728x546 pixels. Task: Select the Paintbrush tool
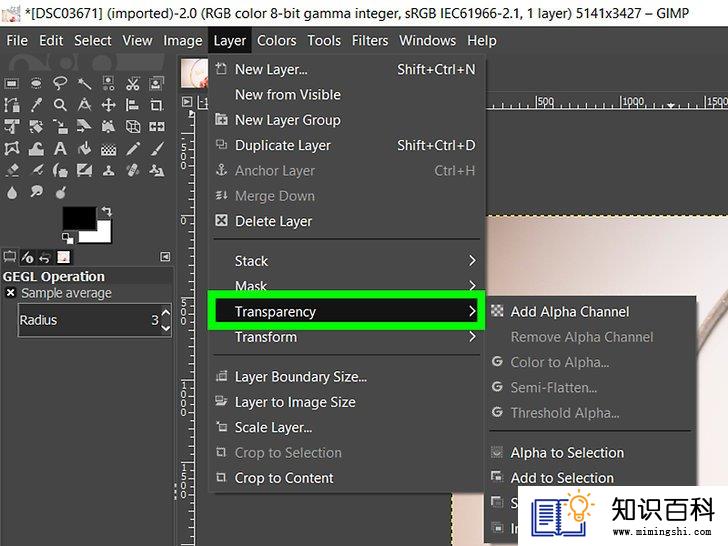(x=156, y=149)
